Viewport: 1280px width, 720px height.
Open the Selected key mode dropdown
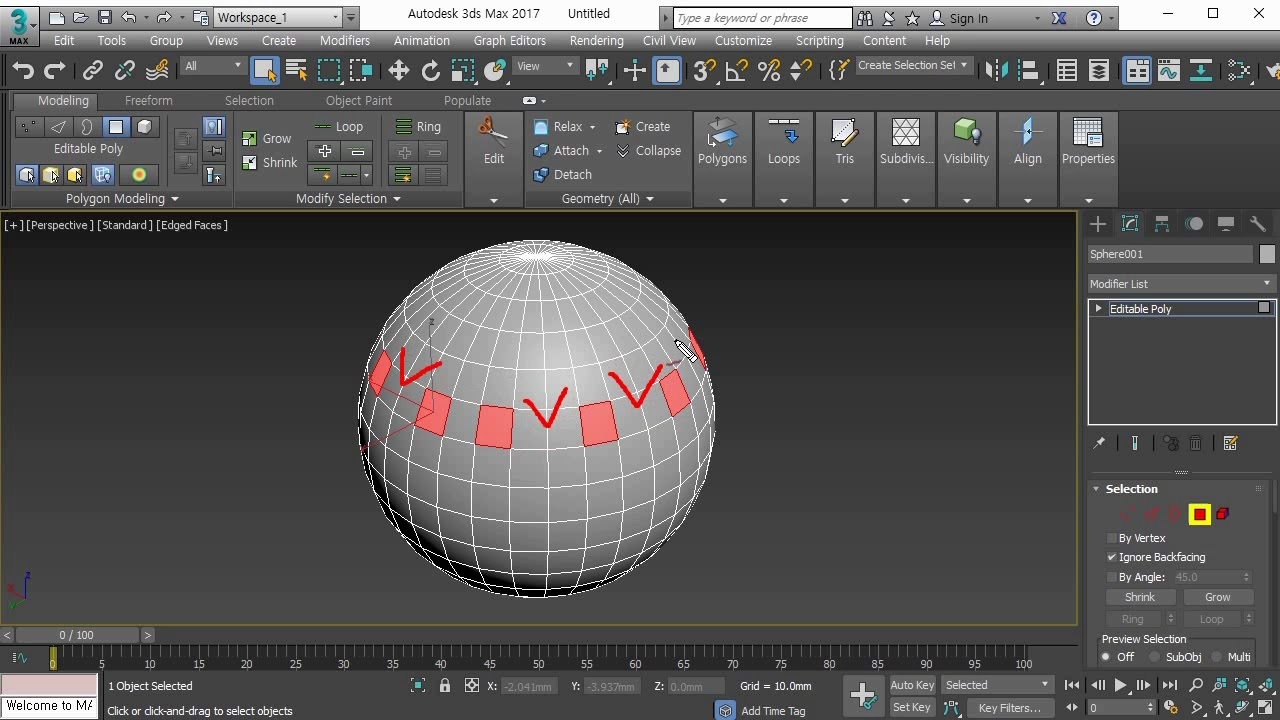click(997, 685)
